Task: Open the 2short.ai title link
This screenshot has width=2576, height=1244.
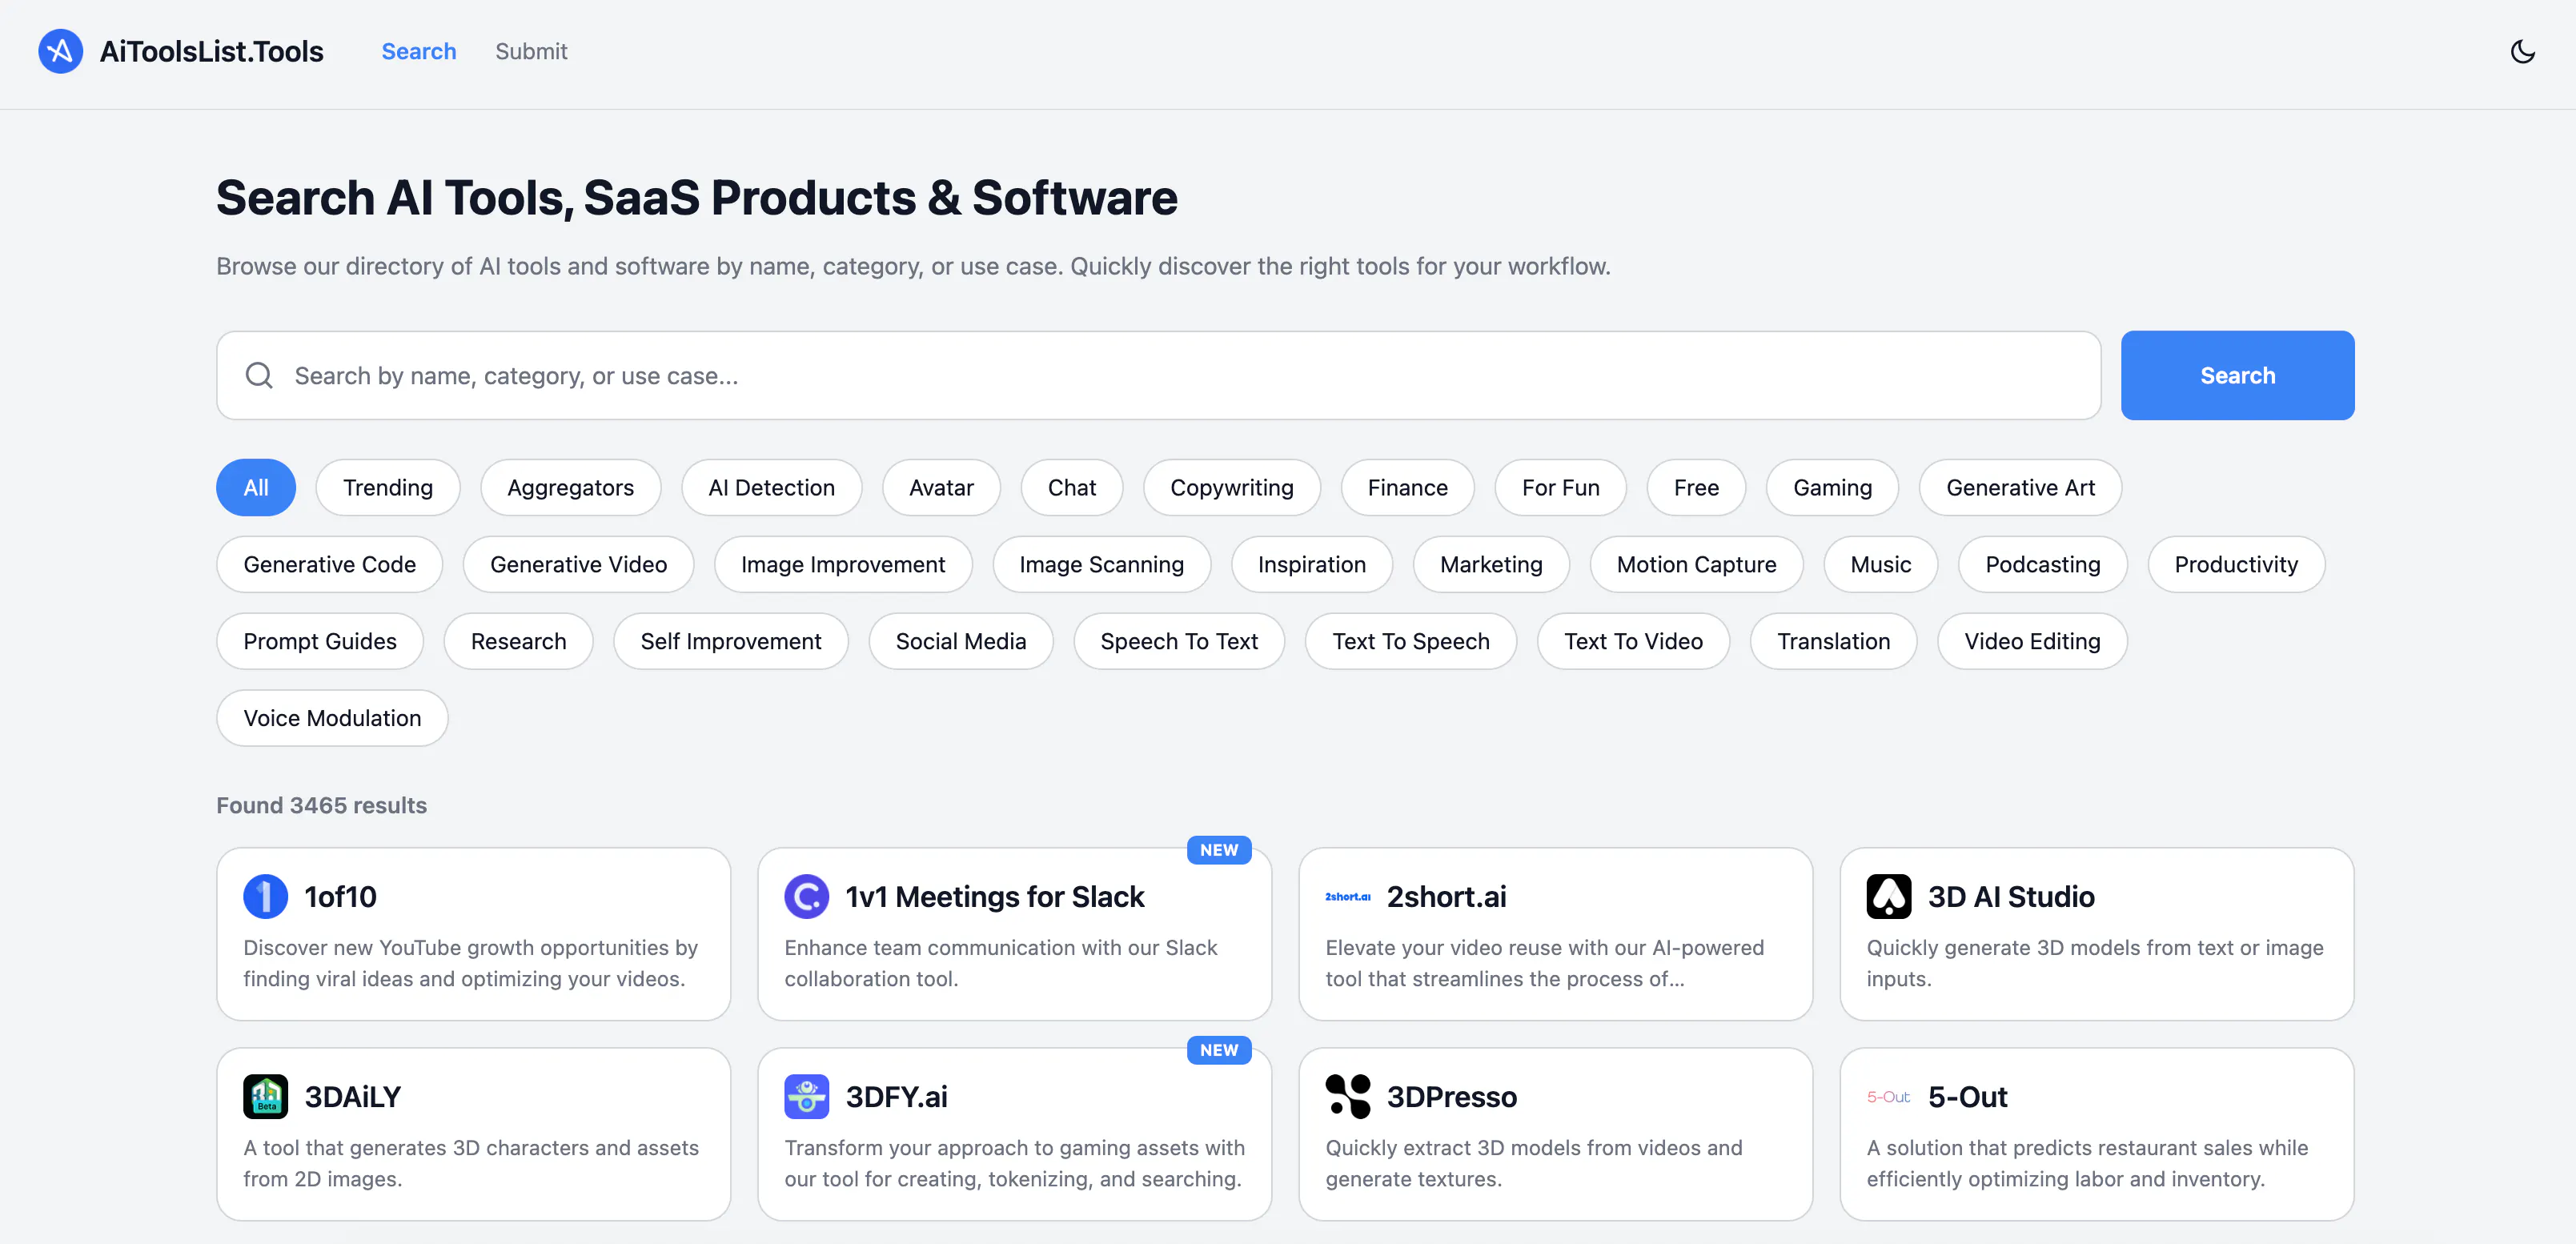Action: [1446, 896]
